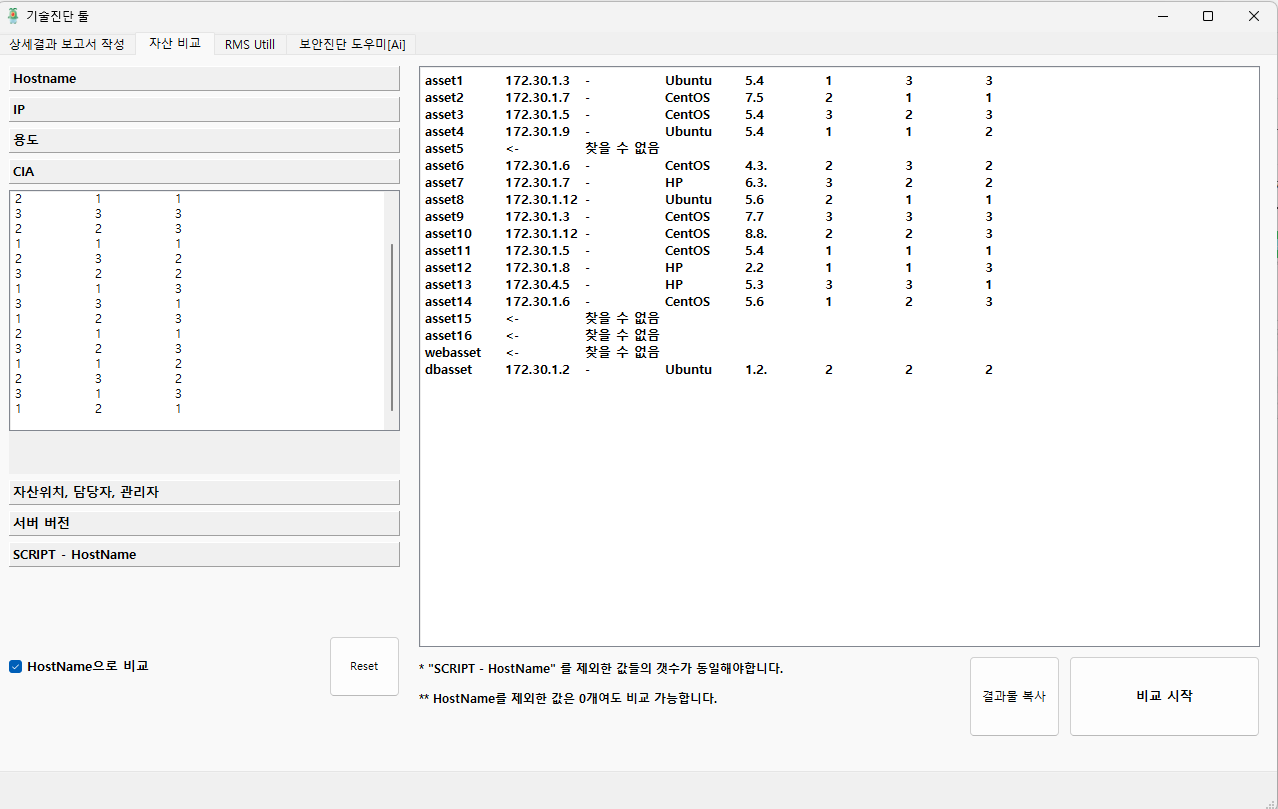The image size is (1278, 809).
Task: Click the 결과물 복사 button
Action: (x=1014, y=696)
